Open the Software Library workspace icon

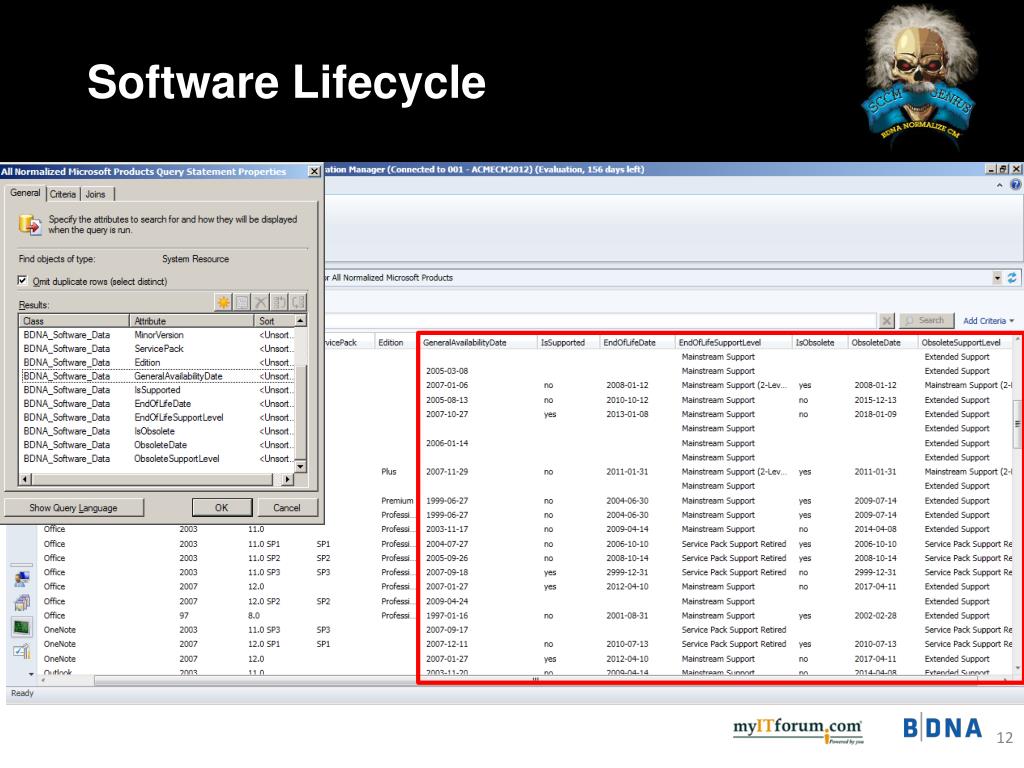22,603
